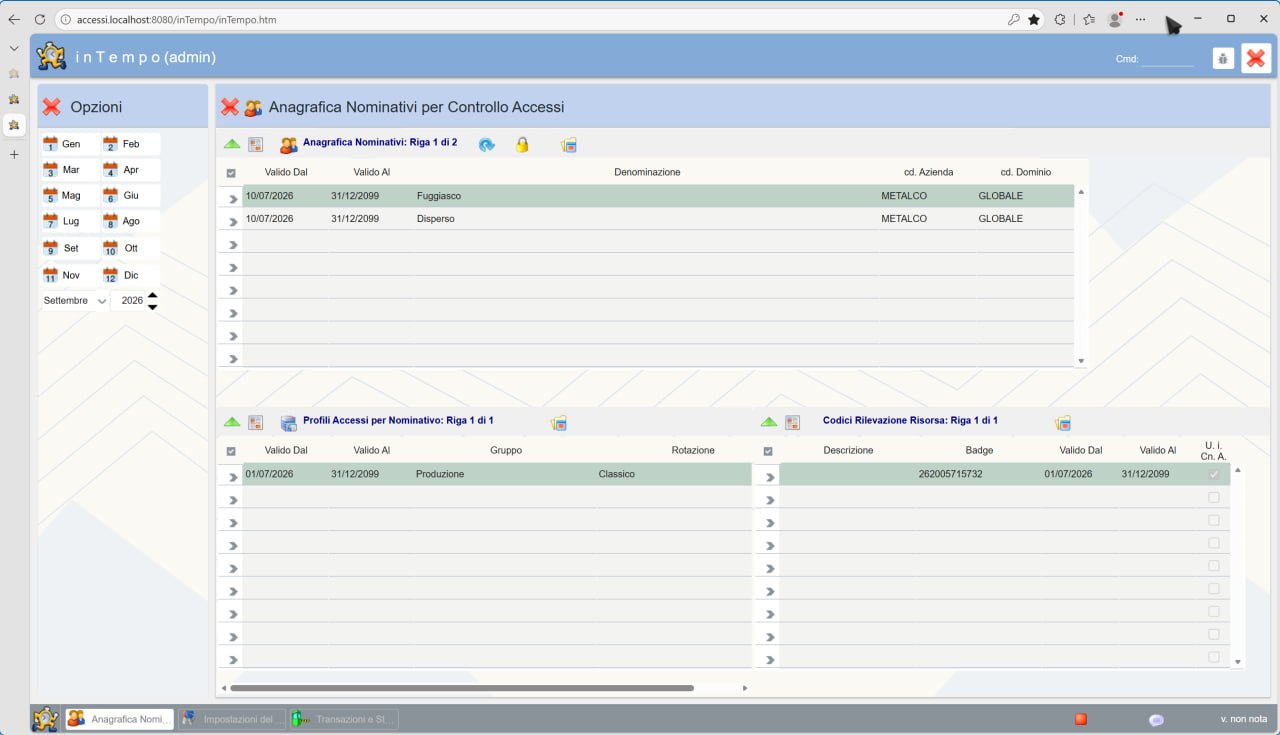Toggle select-all checkbox in Anagrafica Nominativi table
Viewport: 1280px width, 735px height.
[x=231, y=173]
